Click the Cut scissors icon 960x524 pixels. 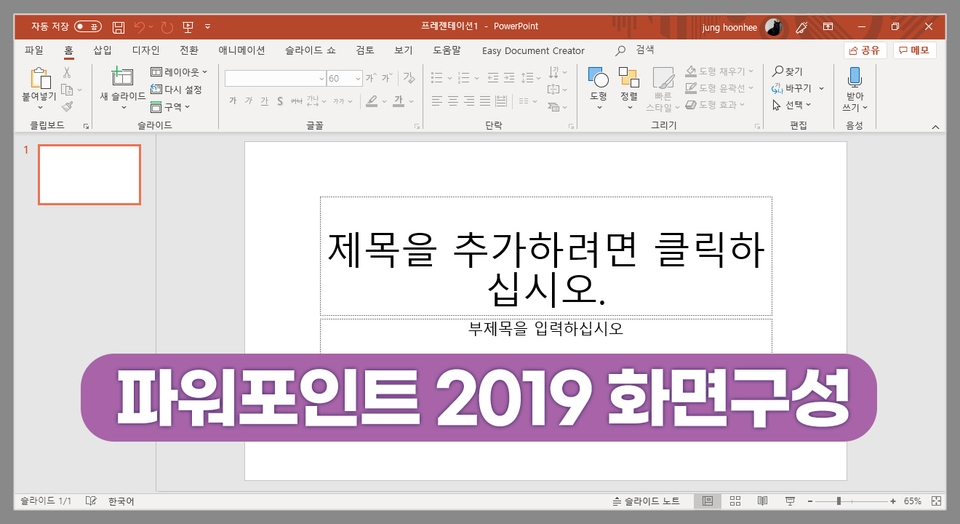67,72
